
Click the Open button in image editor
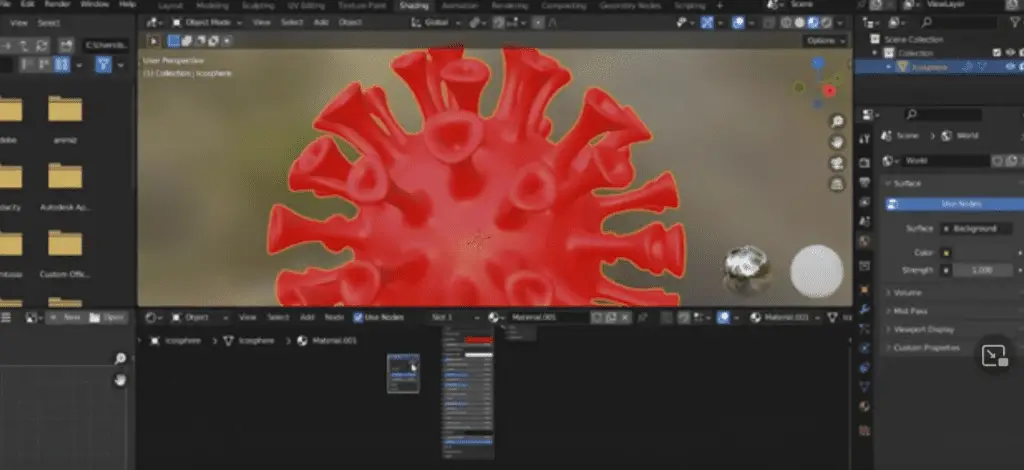click(107, 317)
